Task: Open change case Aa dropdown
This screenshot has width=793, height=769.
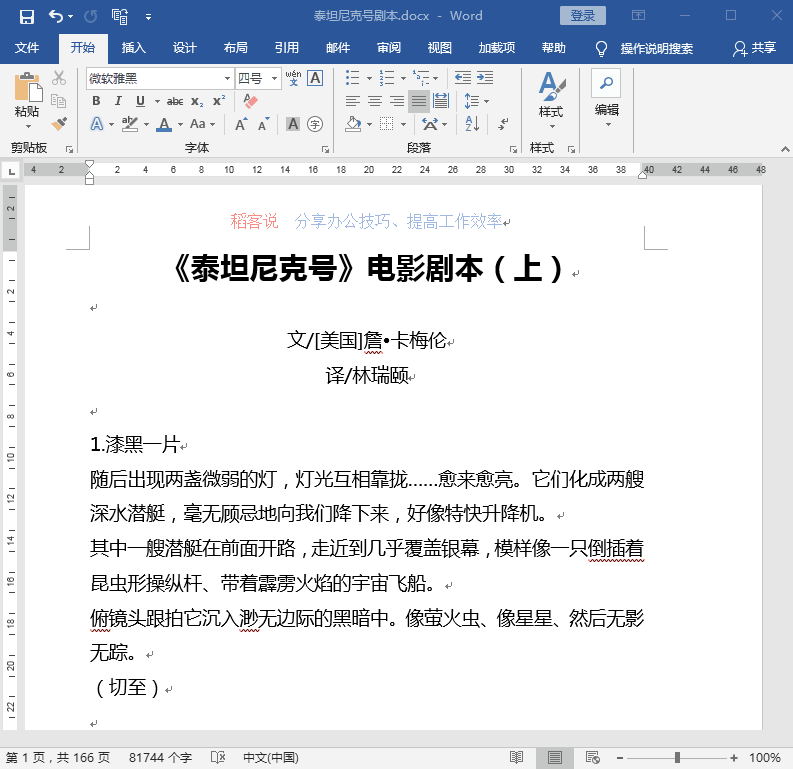Action: 202,124
